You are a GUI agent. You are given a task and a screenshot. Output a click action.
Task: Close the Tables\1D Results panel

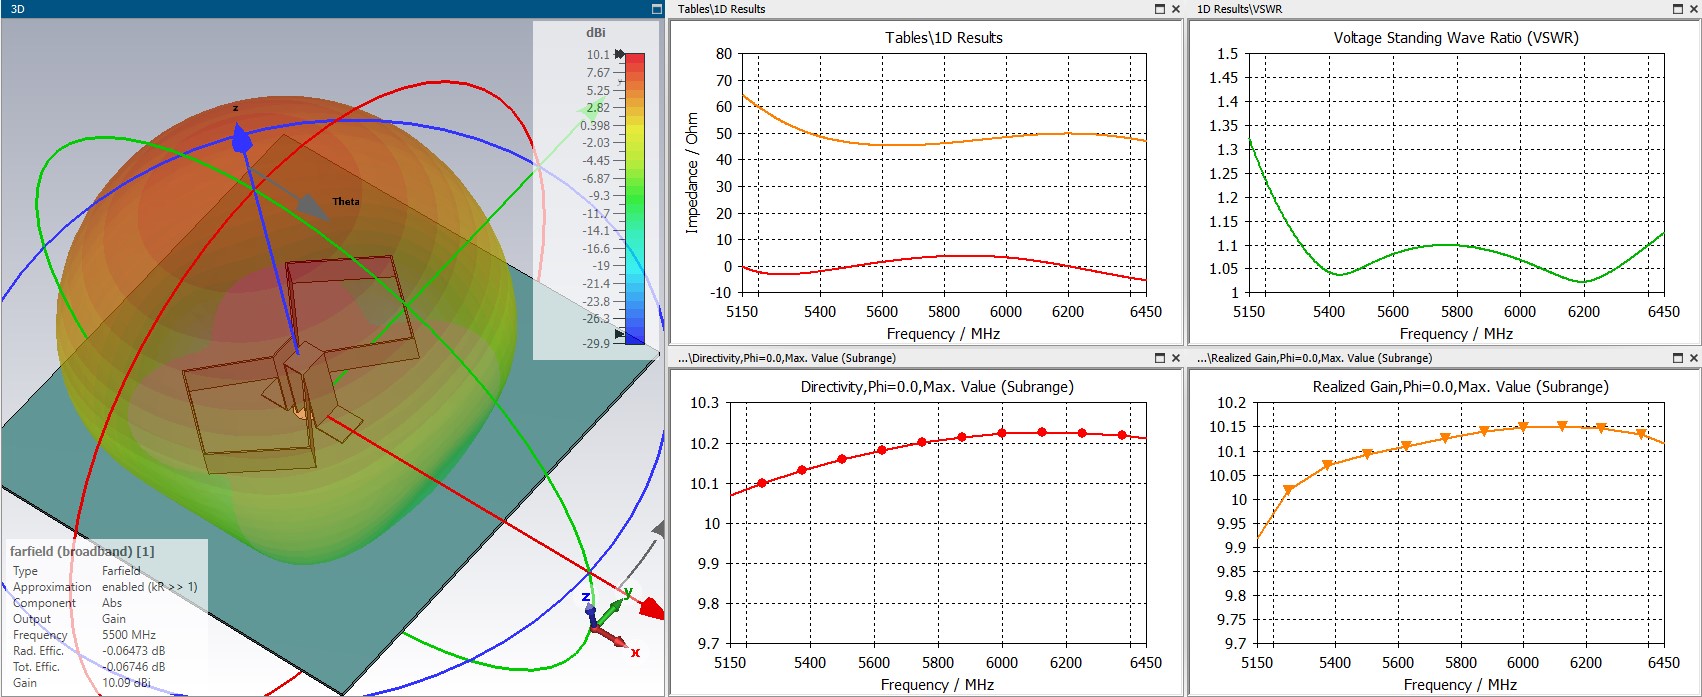coord(1176,9)
